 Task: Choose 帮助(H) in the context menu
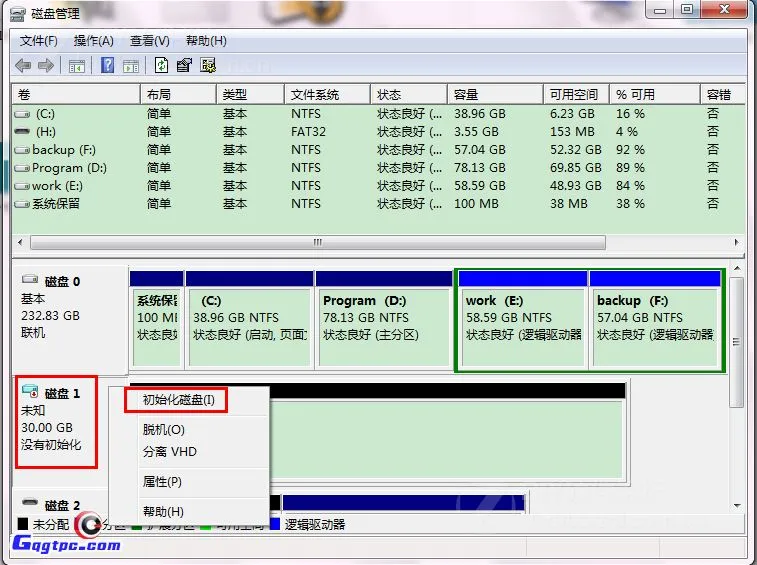tap(163, 511)
